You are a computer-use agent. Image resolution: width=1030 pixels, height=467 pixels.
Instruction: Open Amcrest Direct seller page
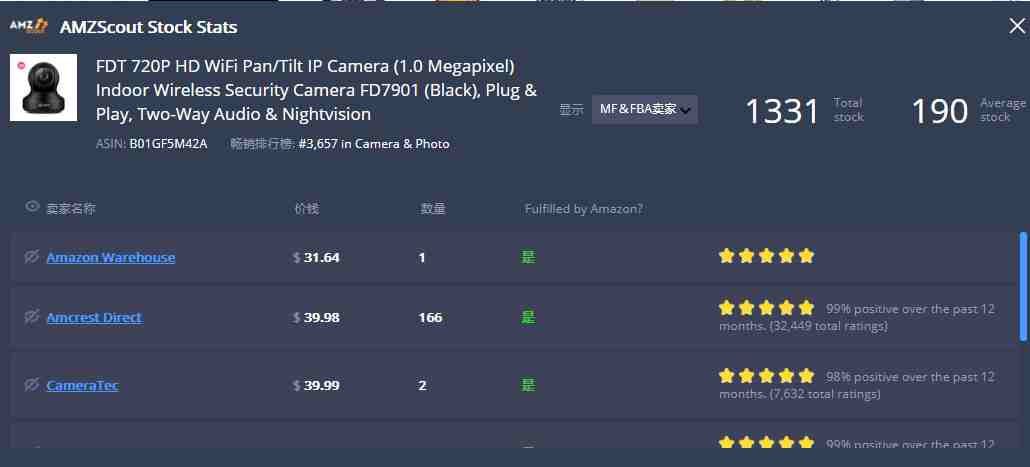tap(94, 317)
